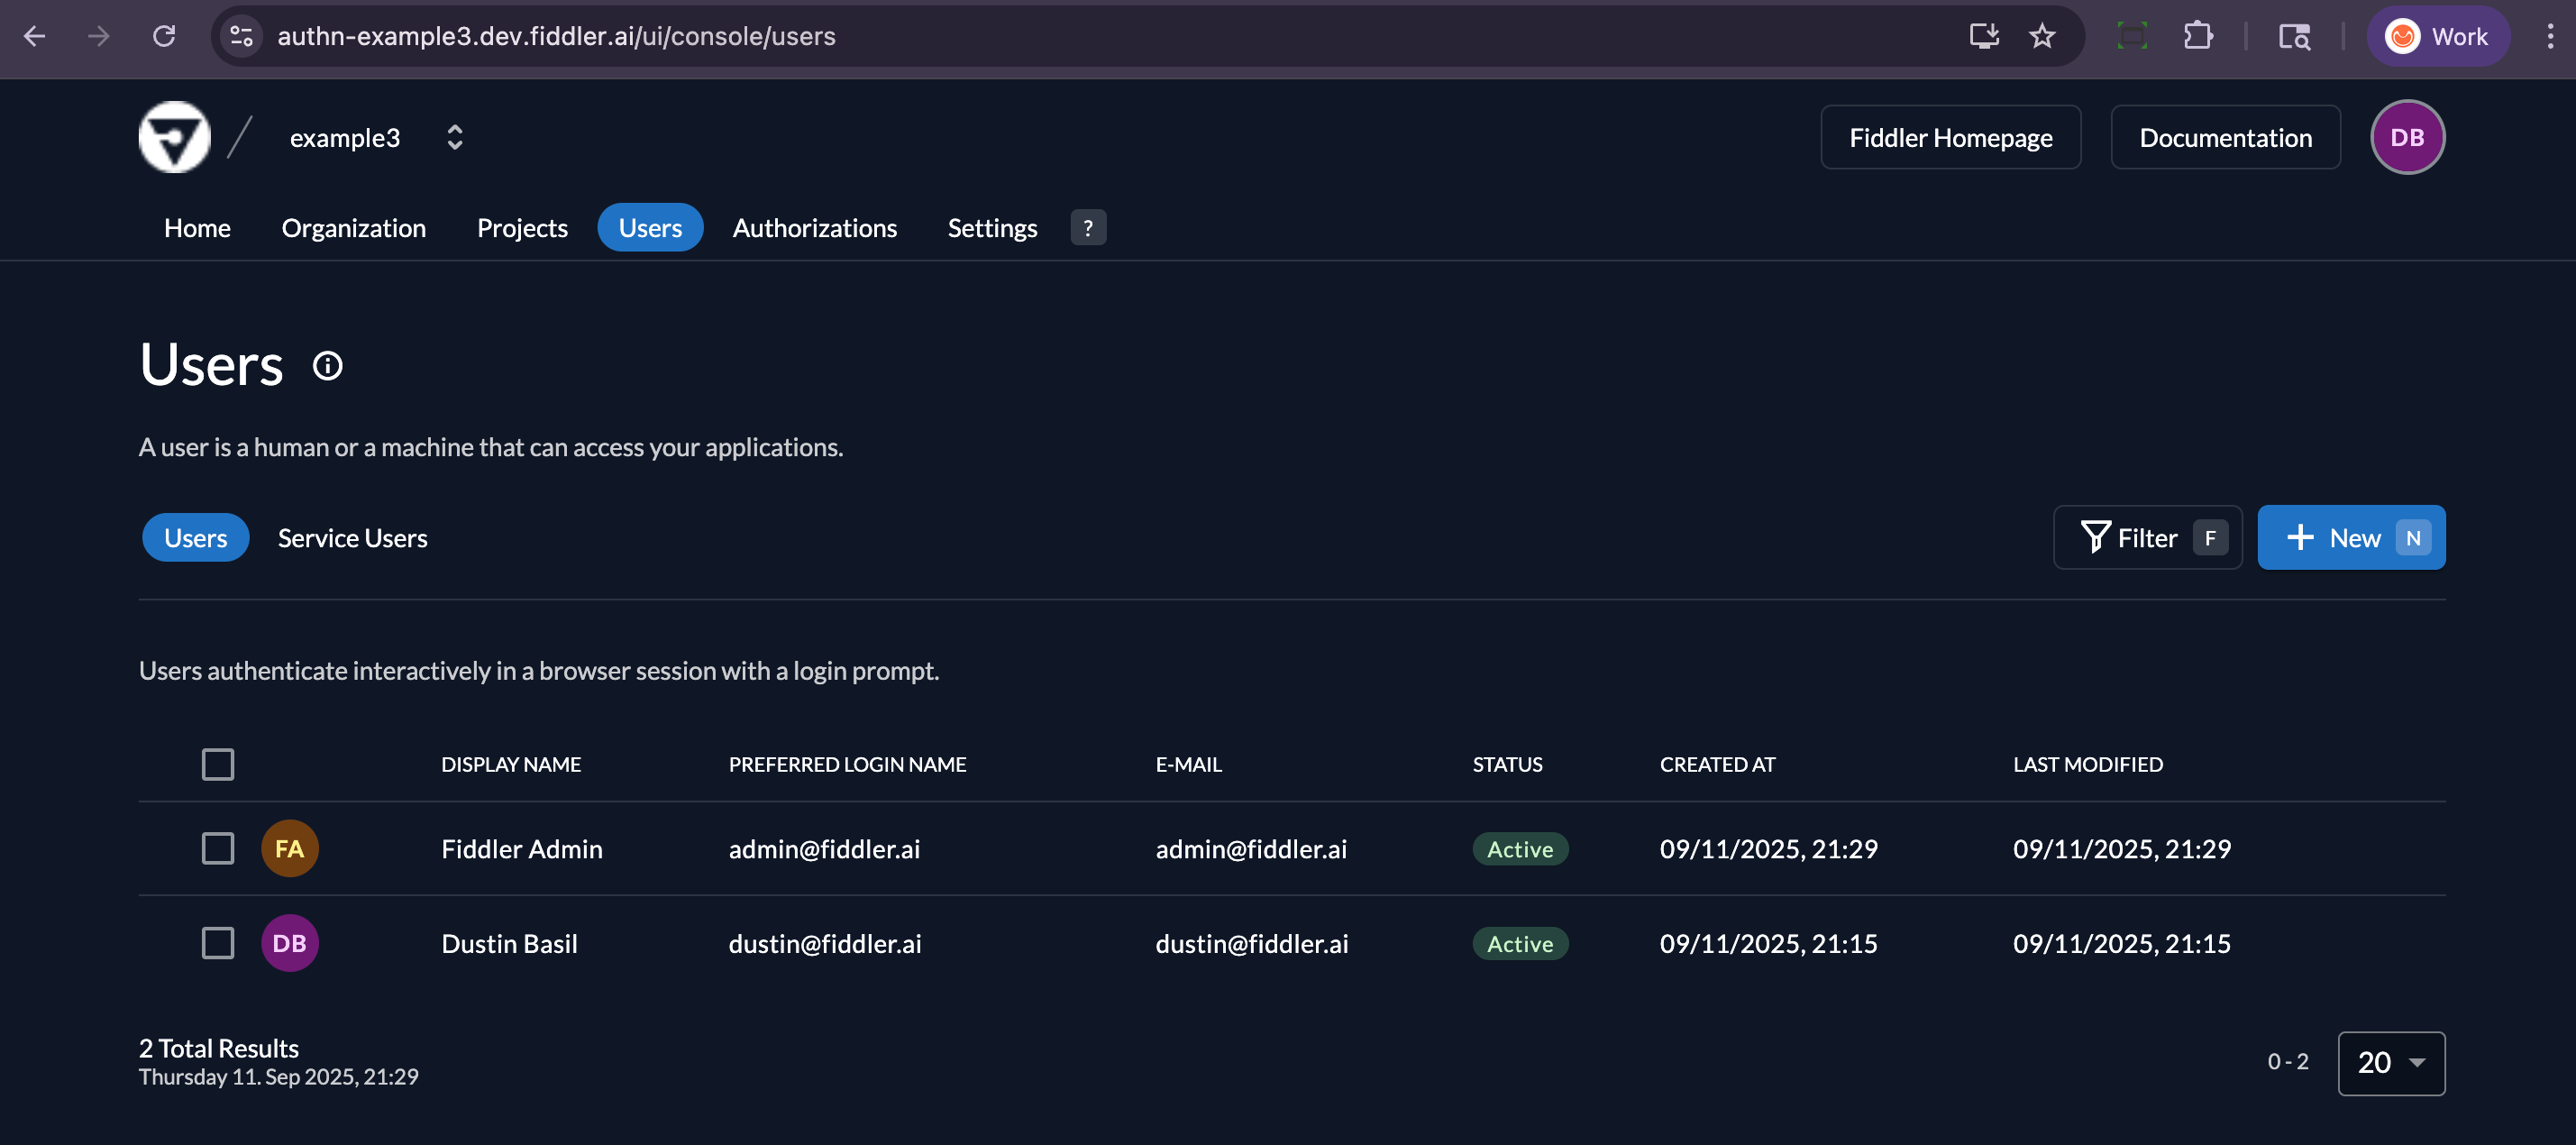The height and width of the screenshot is (1145, 2576).
Task: Click the browser address bar URL
Action: click(x=557, y=36)
